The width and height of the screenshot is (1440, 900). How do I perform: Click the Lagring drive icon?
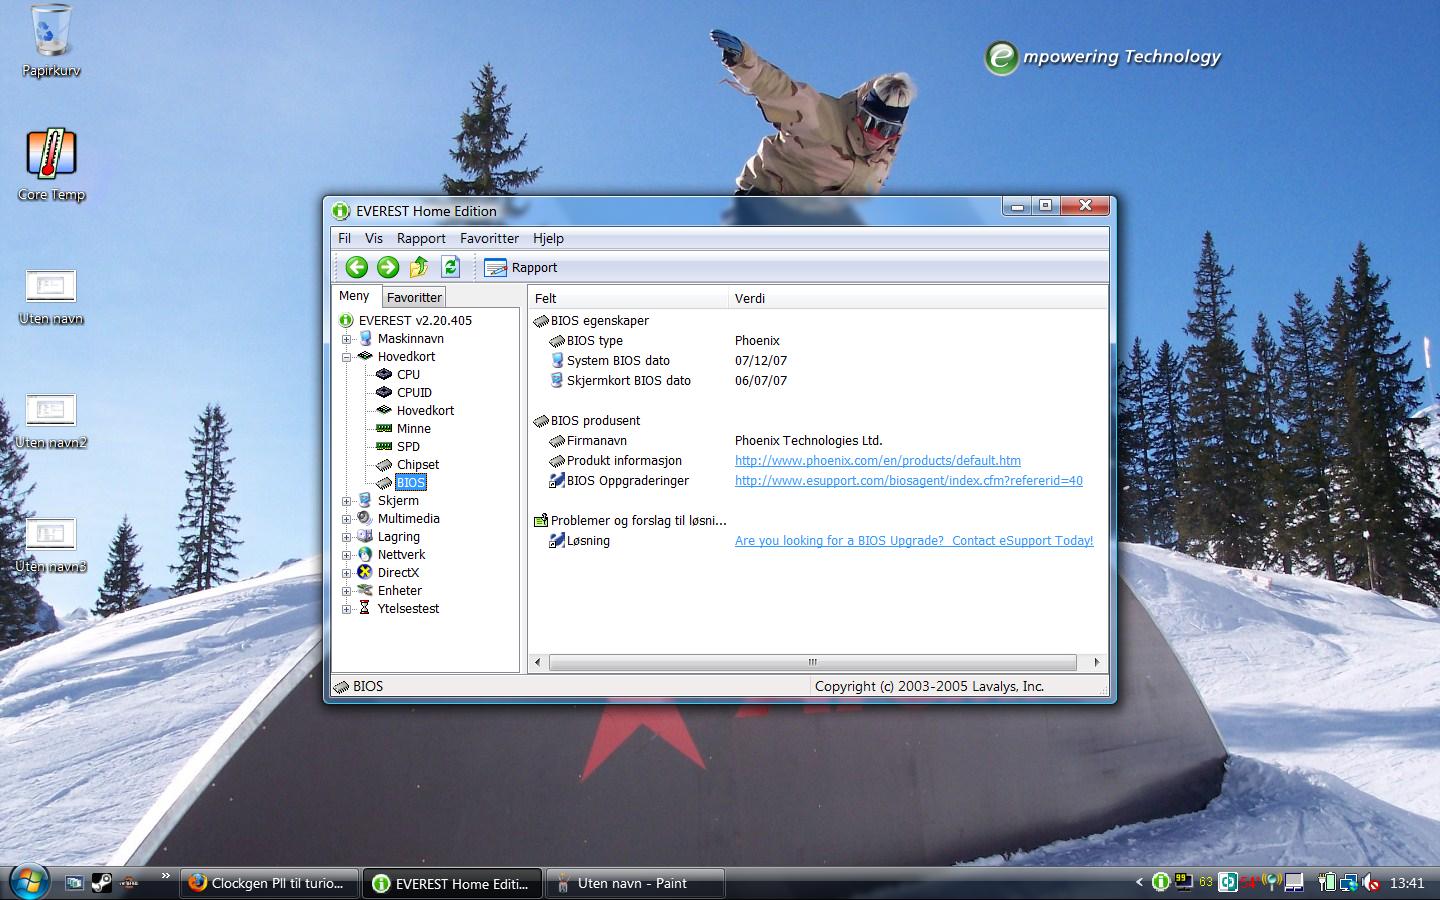(x=365, y=536)
